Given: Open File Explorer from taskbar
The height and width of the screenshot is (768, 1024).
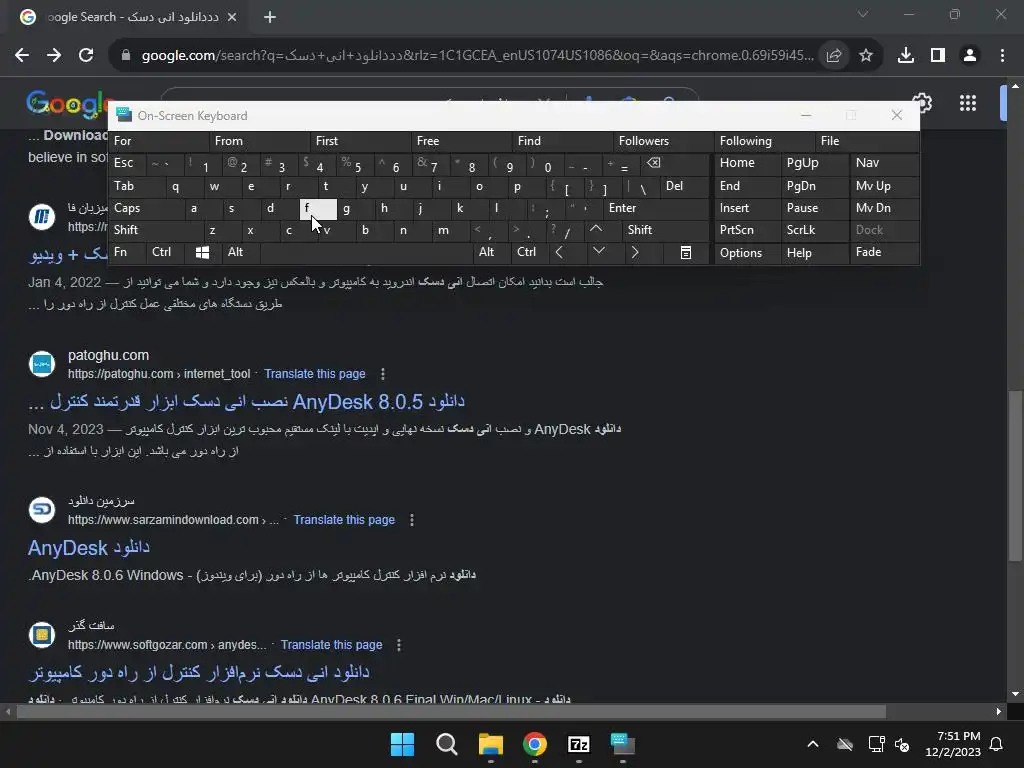Looking at the screenshot, I should coord(490,744).
